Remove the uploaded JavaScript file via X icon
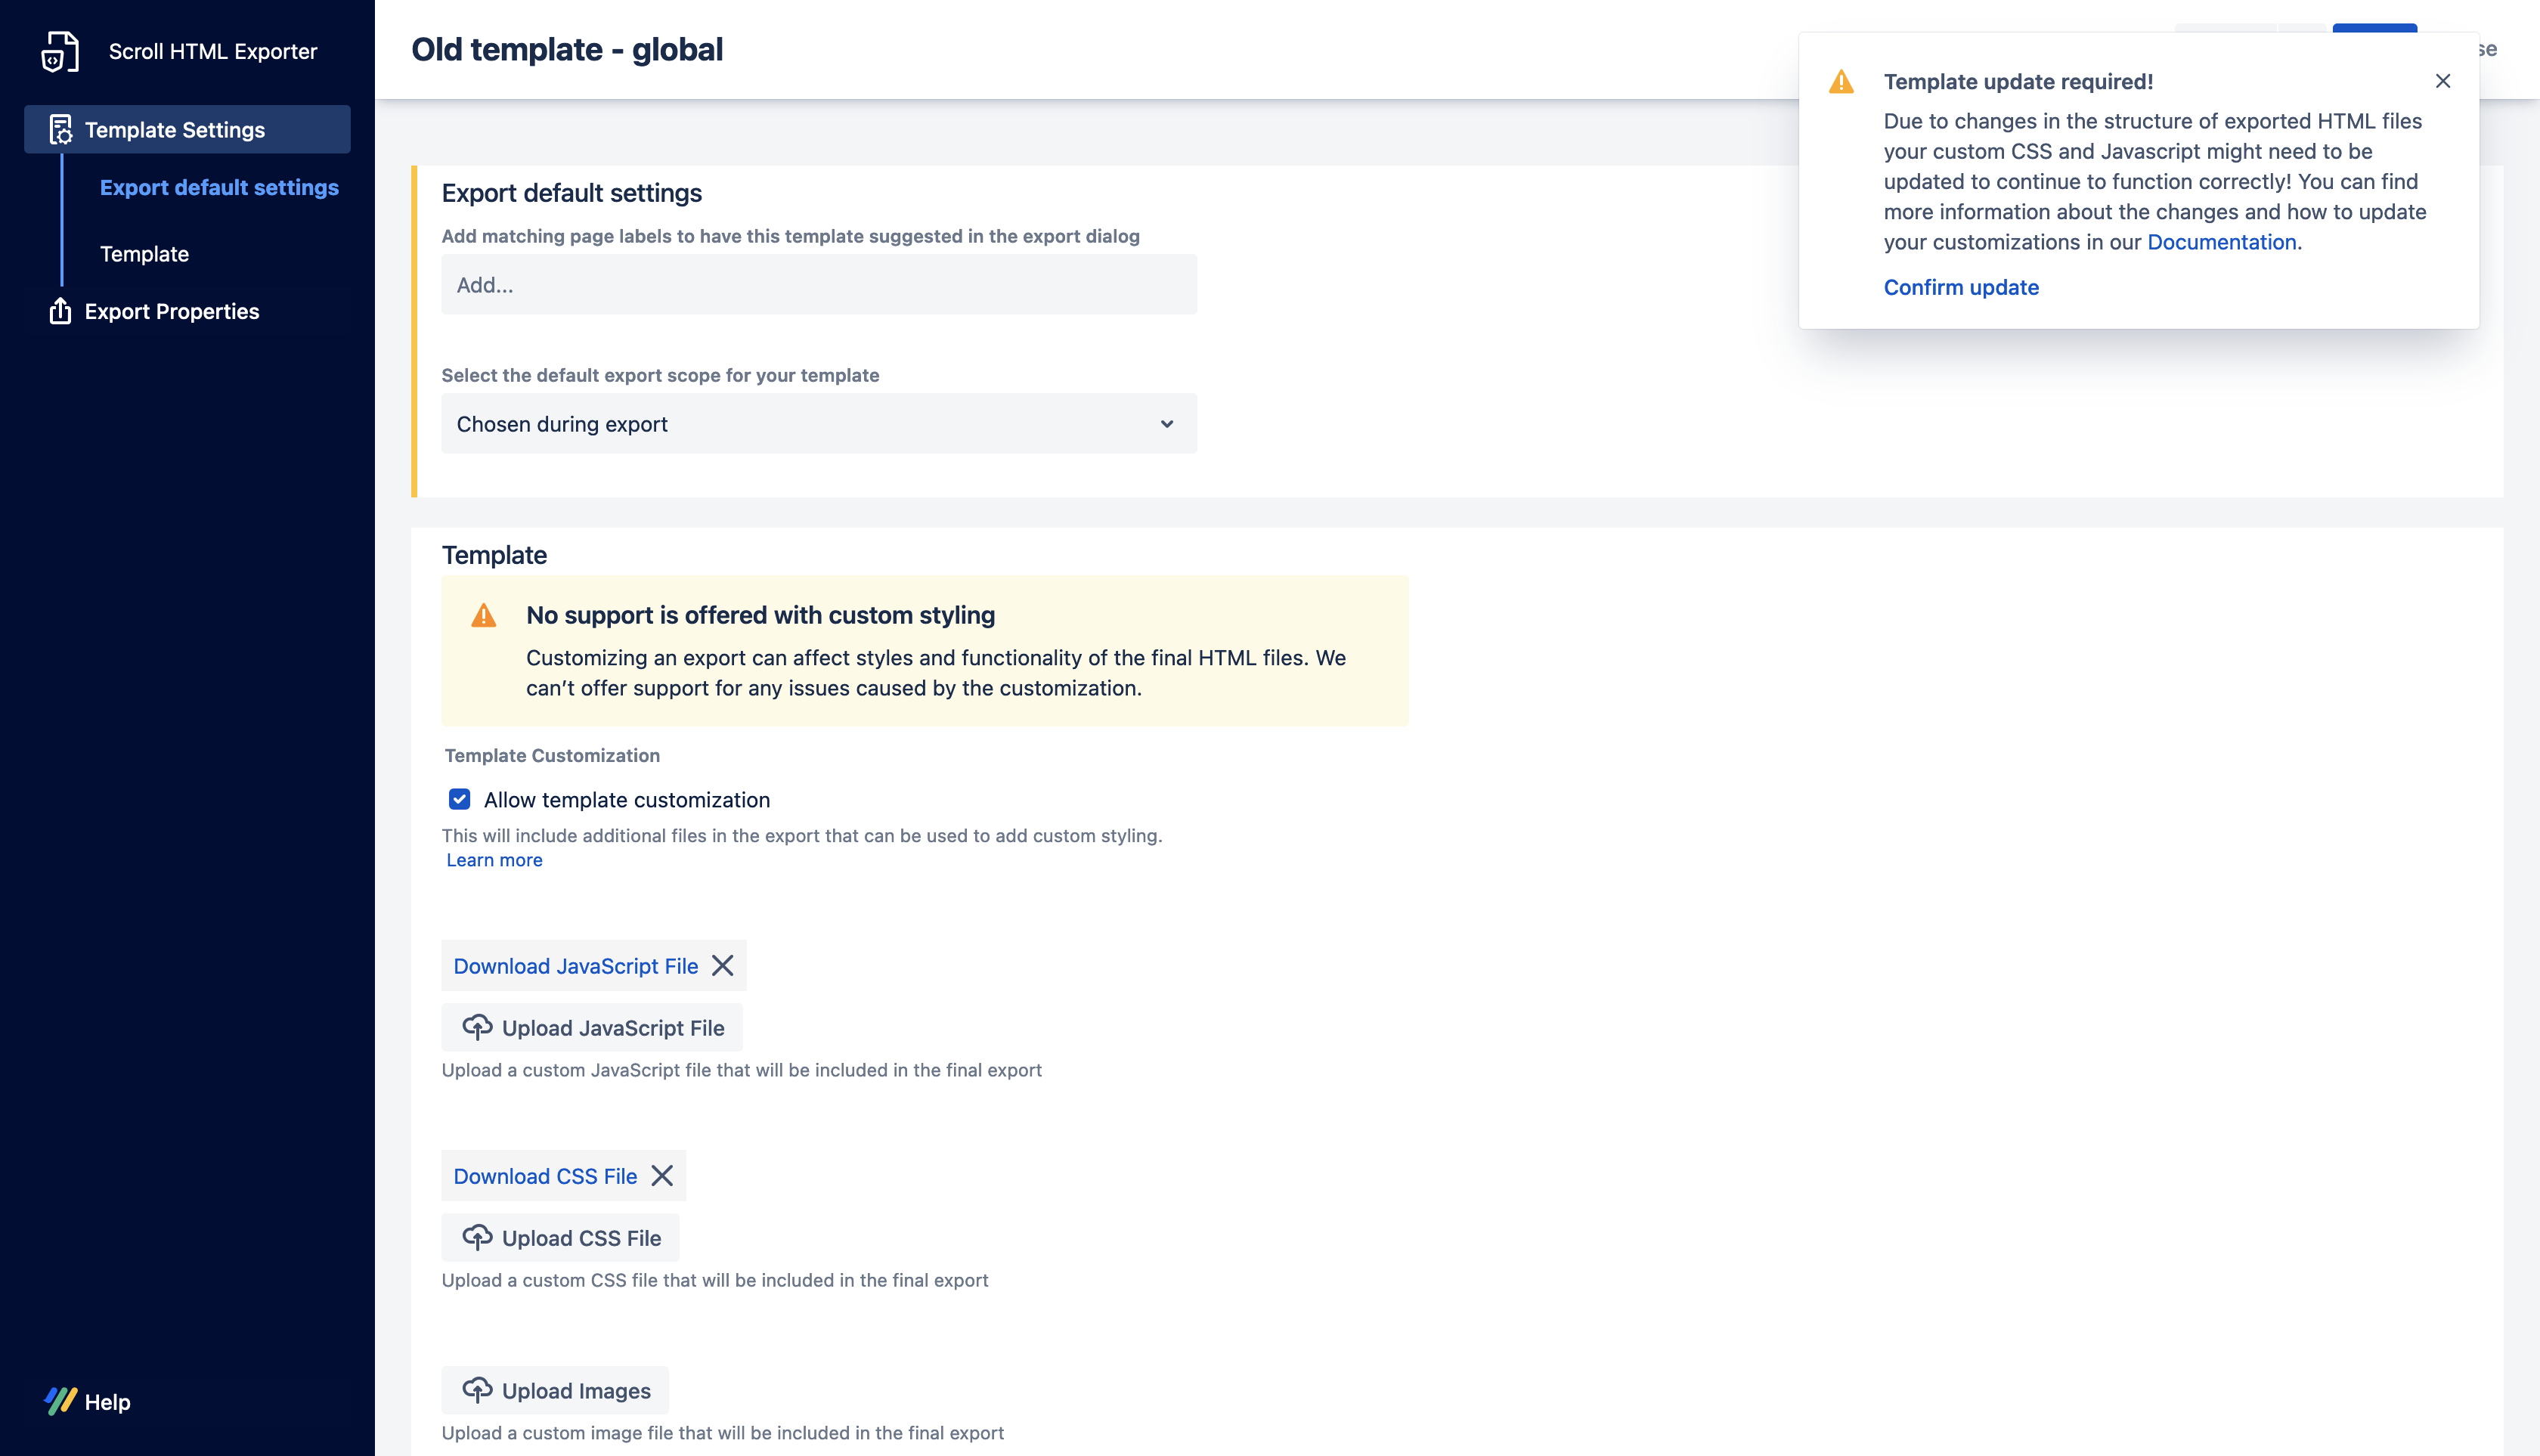Image resolution: width=2540 pixels, height=1456 pixels. pyautogui.click(x=723, y=965)
